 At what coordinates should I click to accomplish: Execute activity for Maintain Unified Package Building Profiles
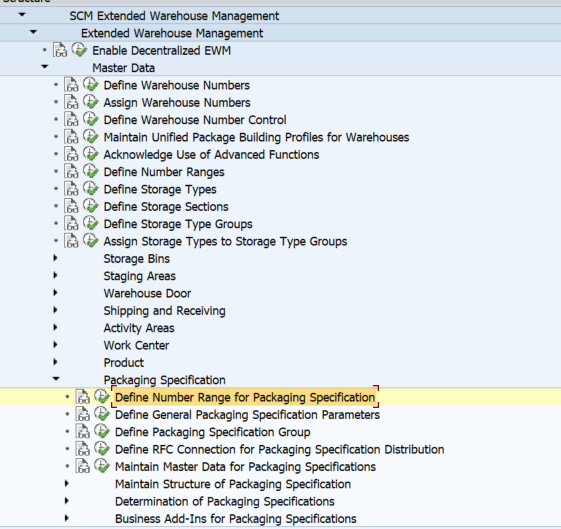[x=91, y=137]
